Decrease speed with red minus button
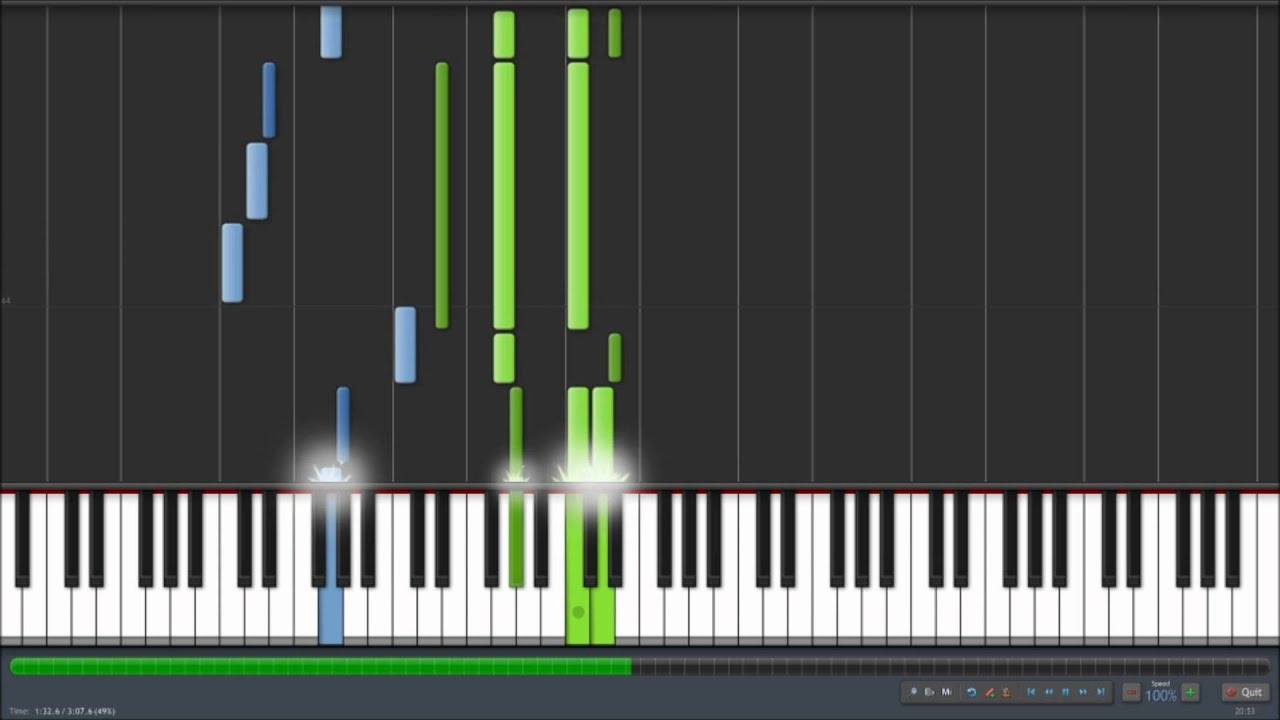1280x720 pixels. 1131,692
